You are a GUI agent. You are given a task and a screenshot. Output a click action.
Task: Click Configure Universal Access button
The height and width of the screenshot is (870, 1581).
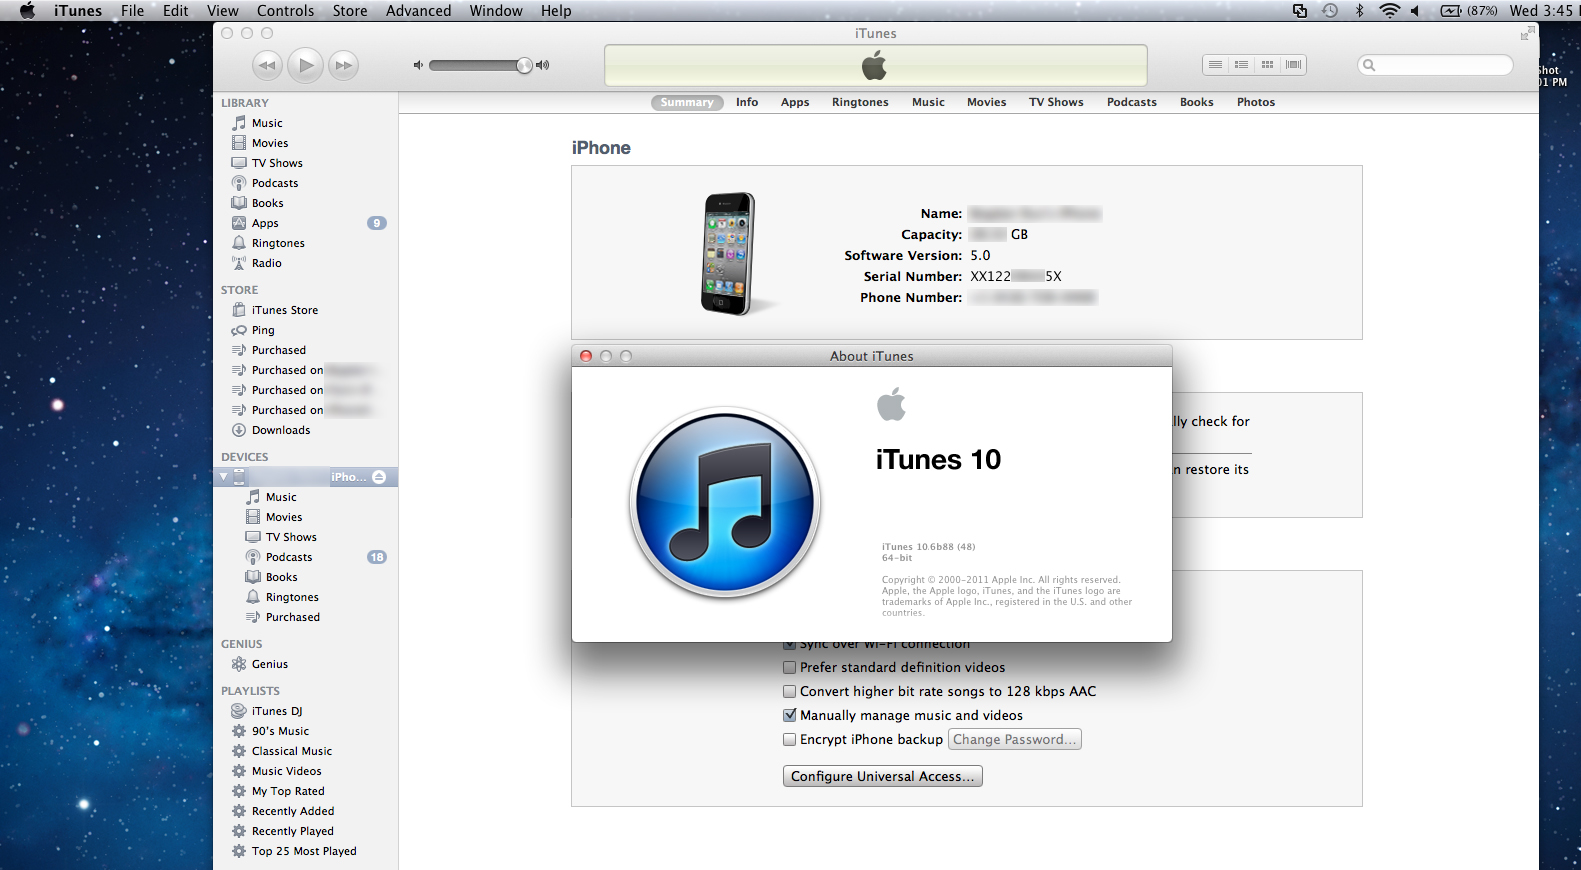point(882,776)
